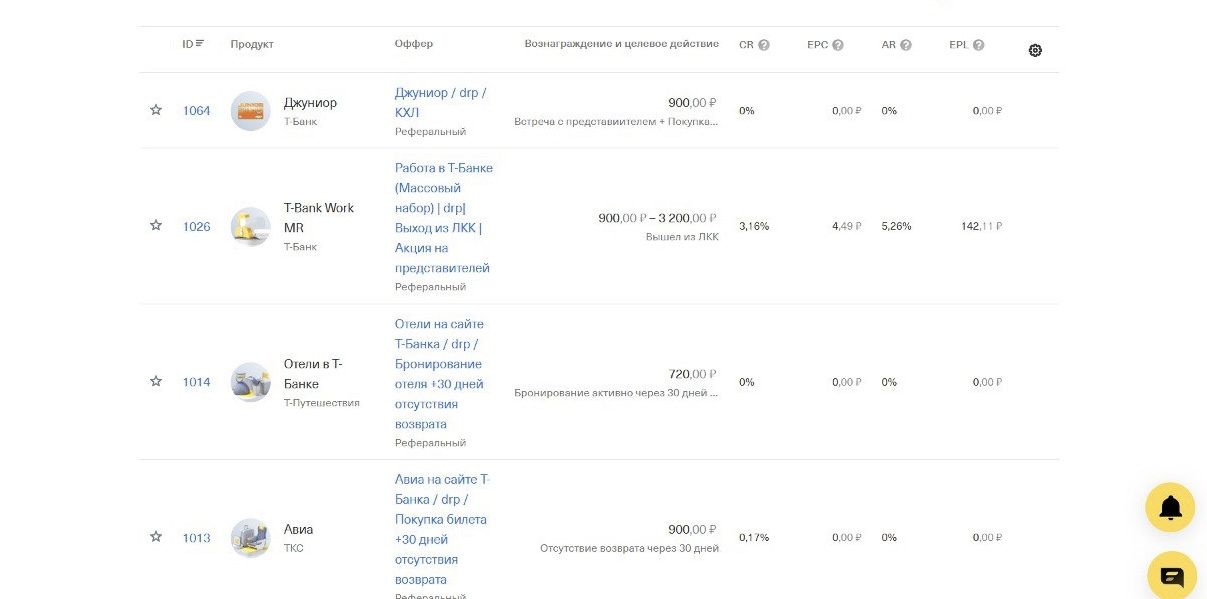Click the Вышел из ЛКК target action text

pos(682,237)
